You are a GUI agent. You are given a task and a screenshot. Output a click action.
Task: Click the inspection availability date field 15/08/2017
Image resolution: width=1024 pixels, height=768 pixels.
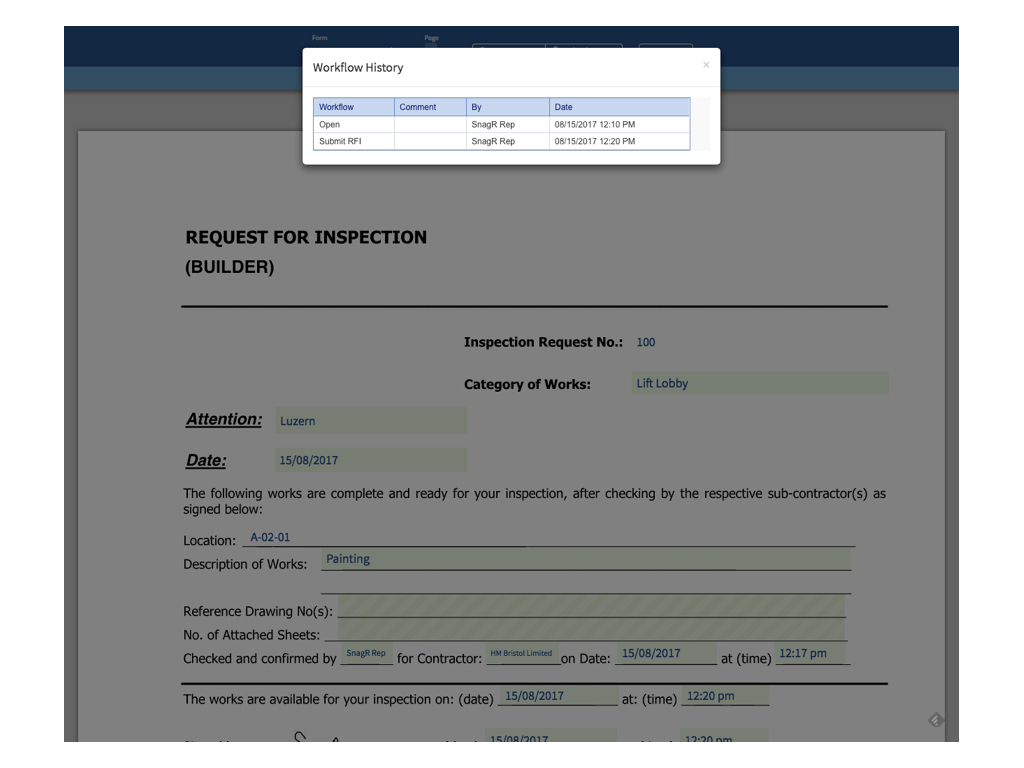pyautogui.click(x=558, y=696)
